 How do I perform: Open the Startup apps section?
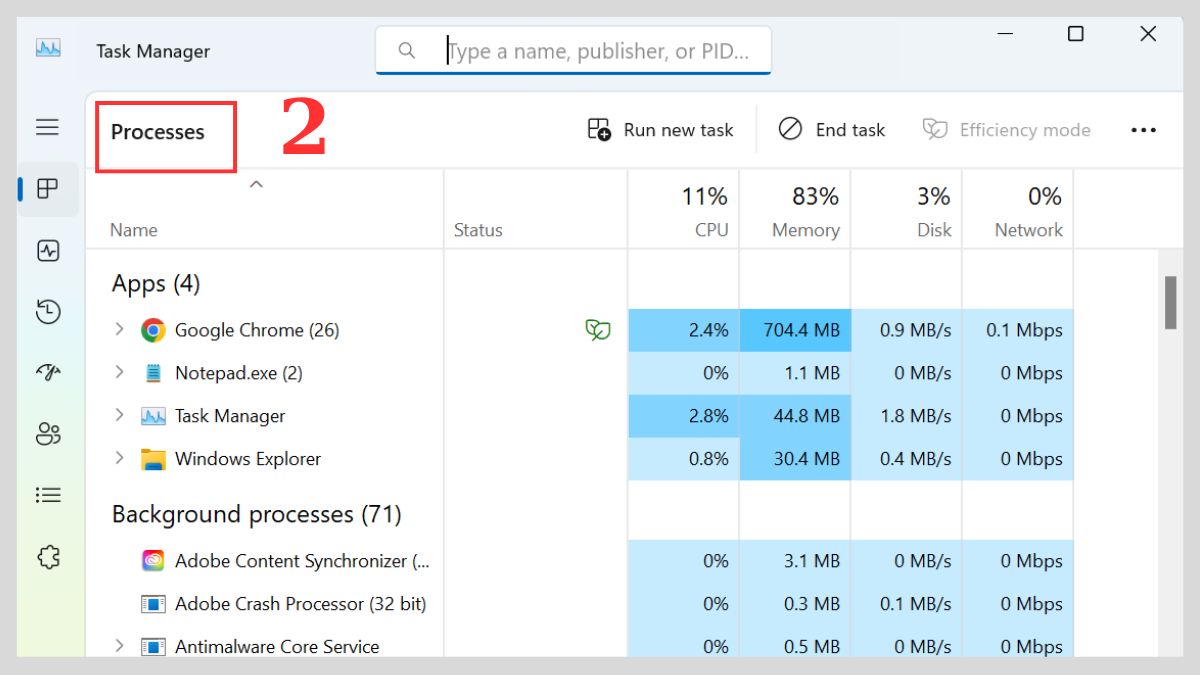pyautogui.click(x=48, y=373)
